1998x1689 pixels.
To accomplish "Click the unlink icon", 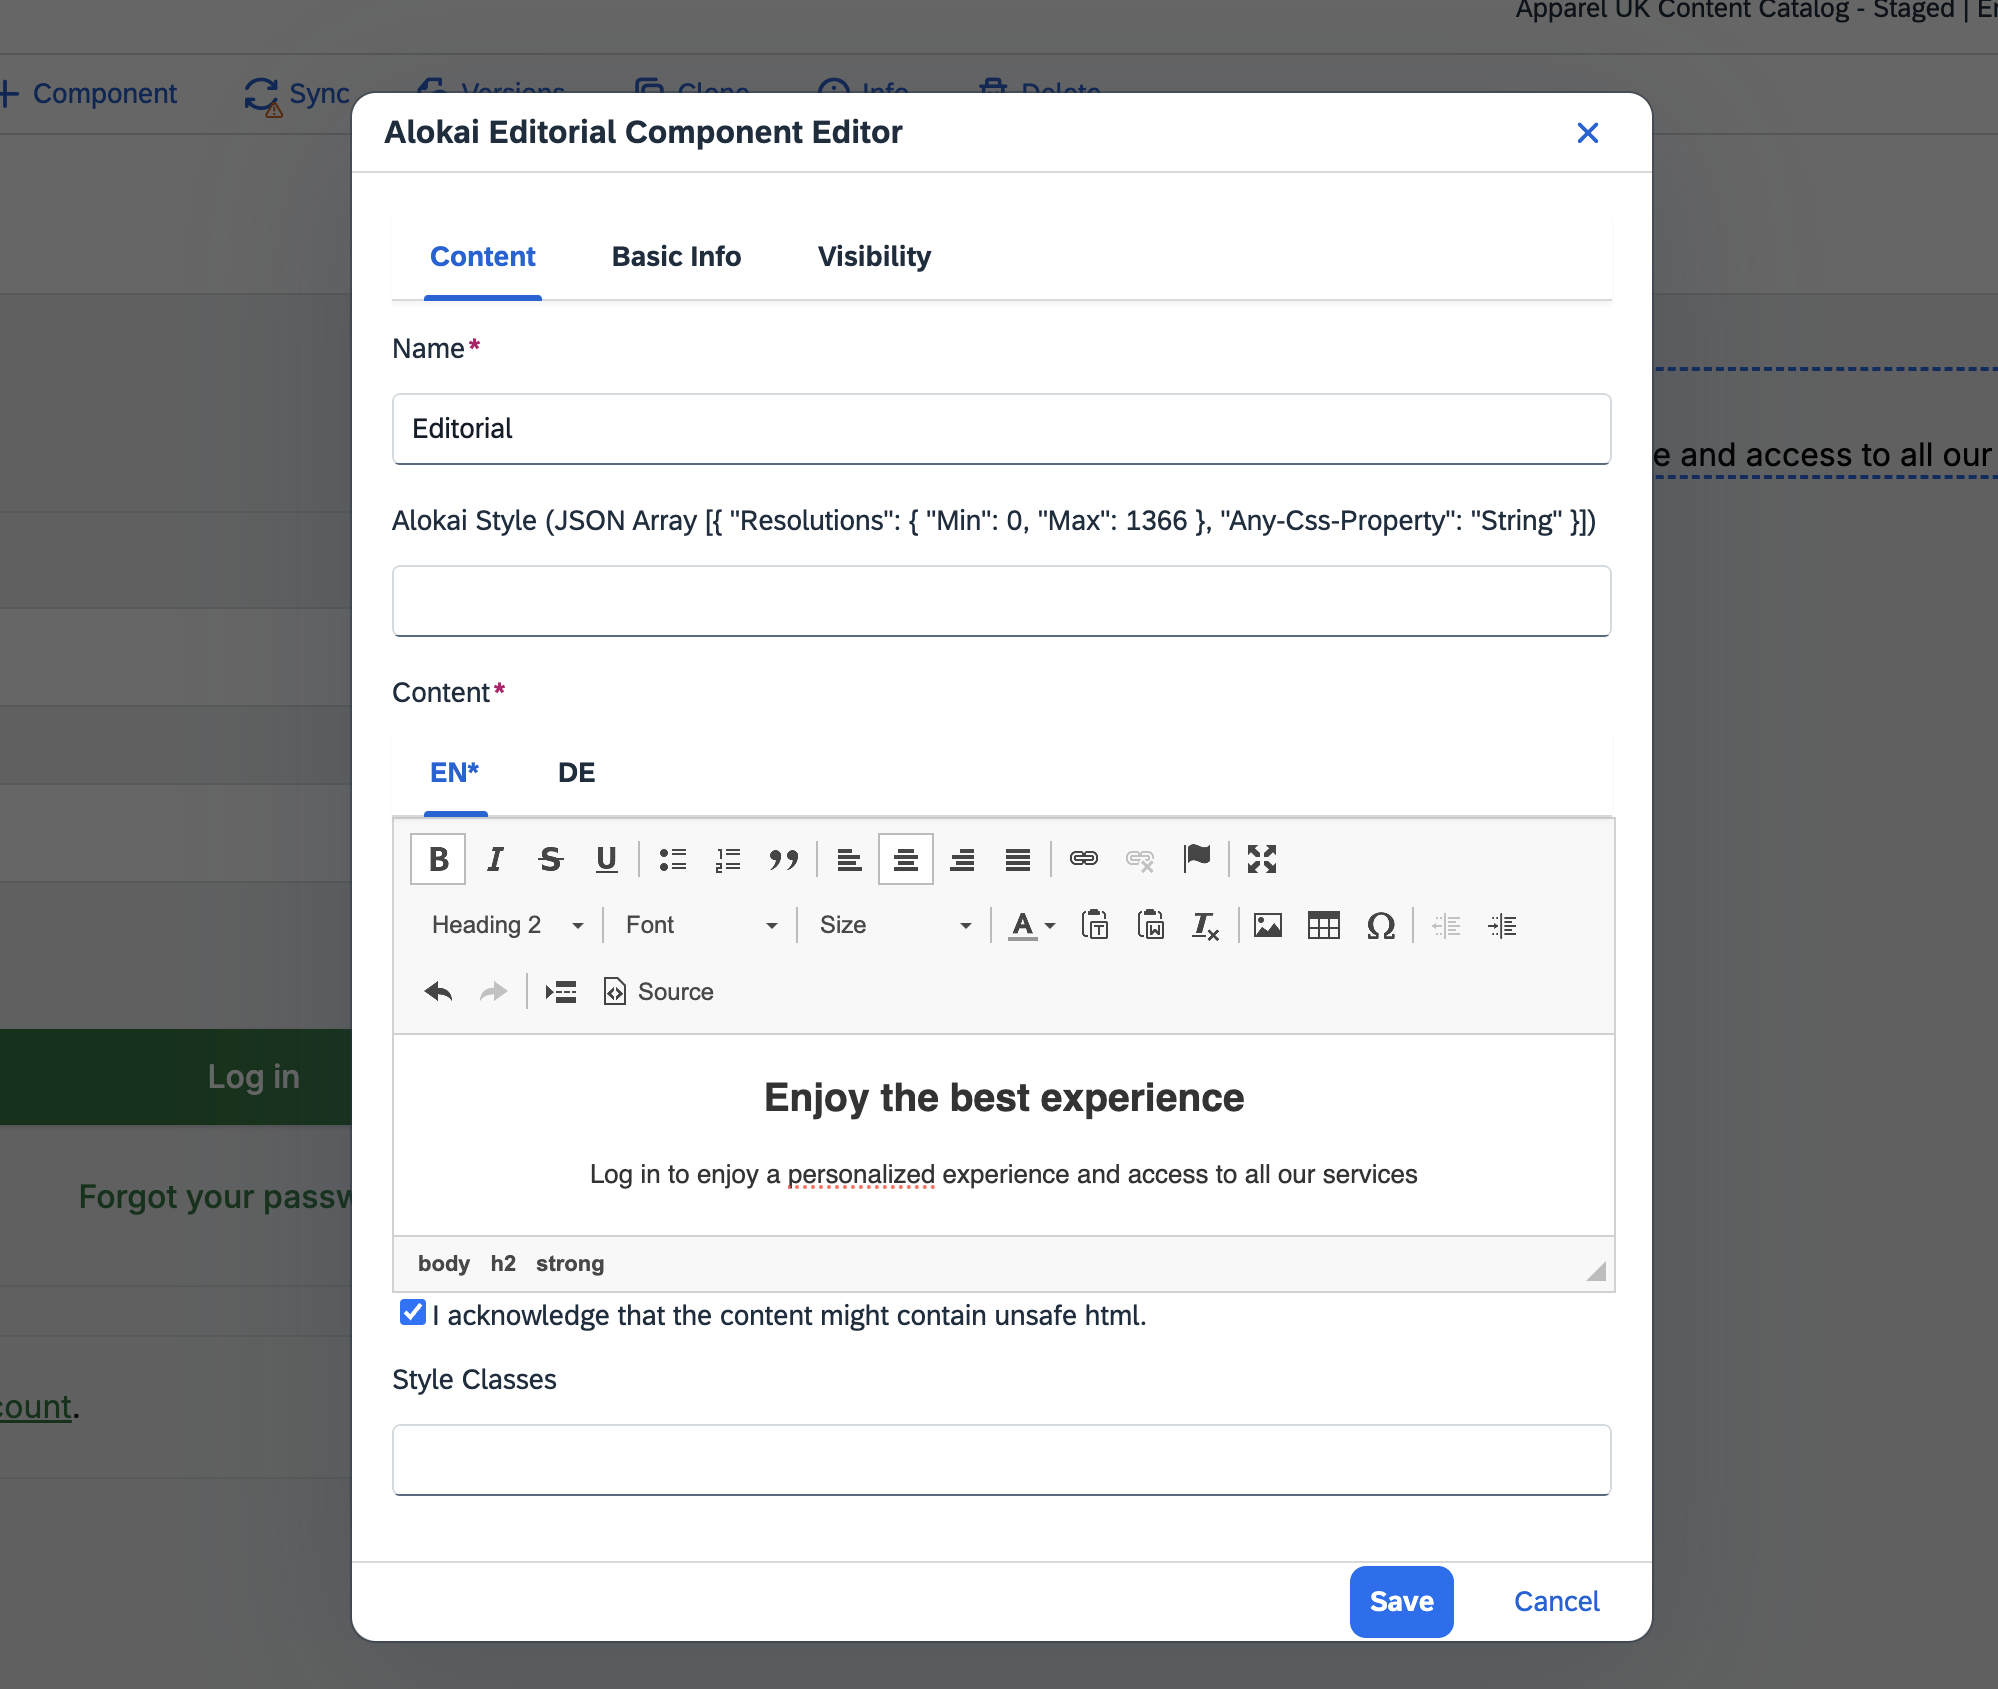I will pyautogui.click(x=1140, y=859).
